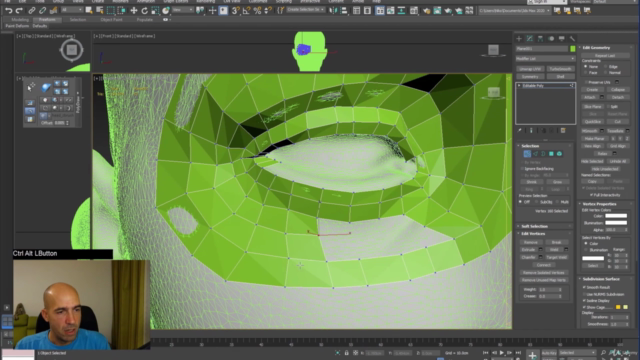Activate Select Object tool
Viewport: 640px width, 360px height.
click(89, 11)
